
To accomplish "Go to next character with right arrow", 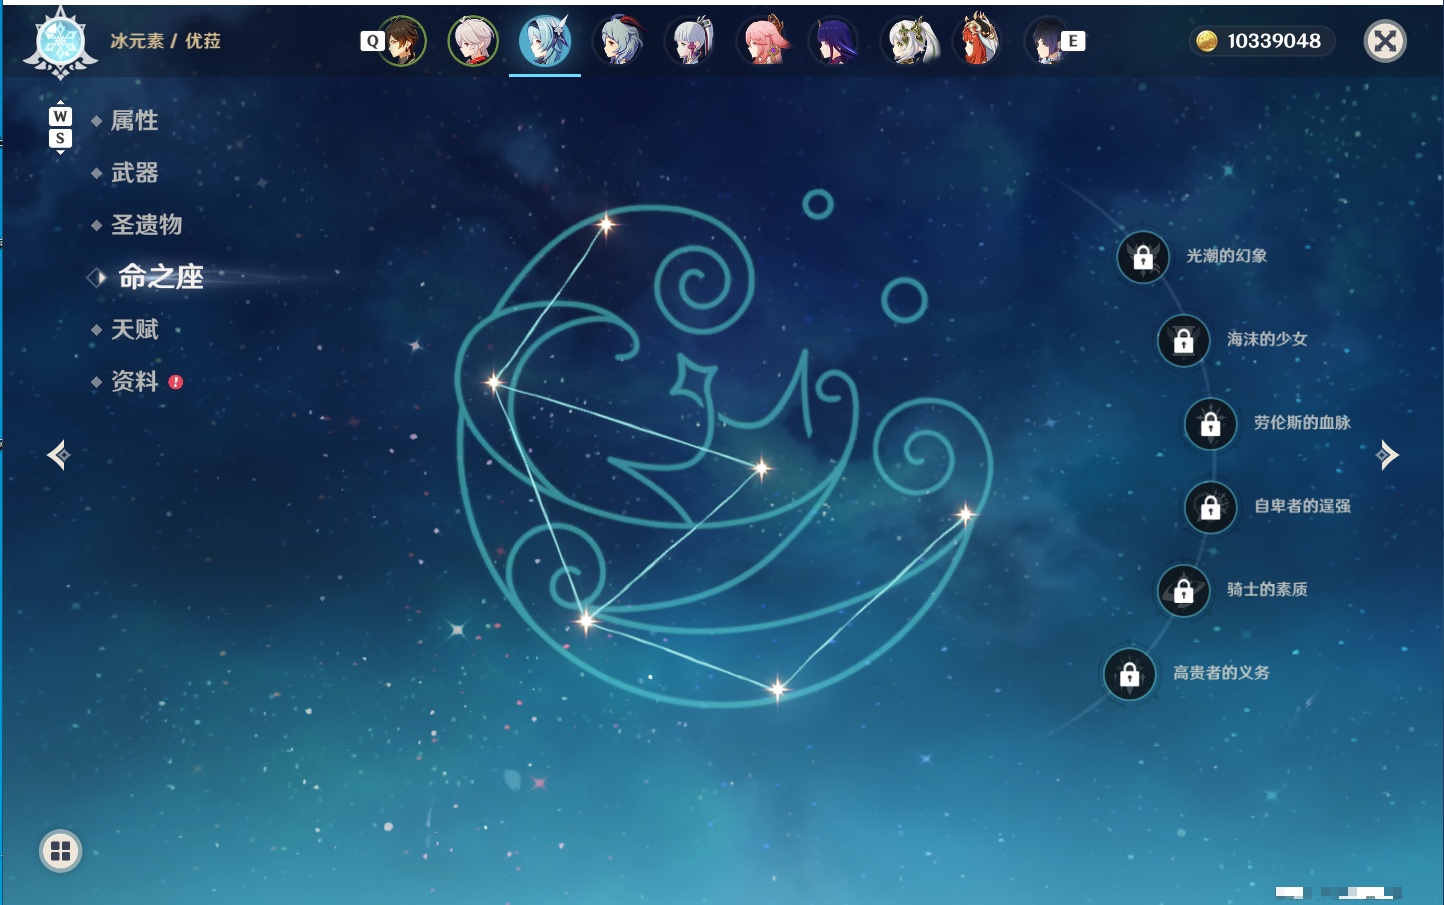I will click(1387, 455).
